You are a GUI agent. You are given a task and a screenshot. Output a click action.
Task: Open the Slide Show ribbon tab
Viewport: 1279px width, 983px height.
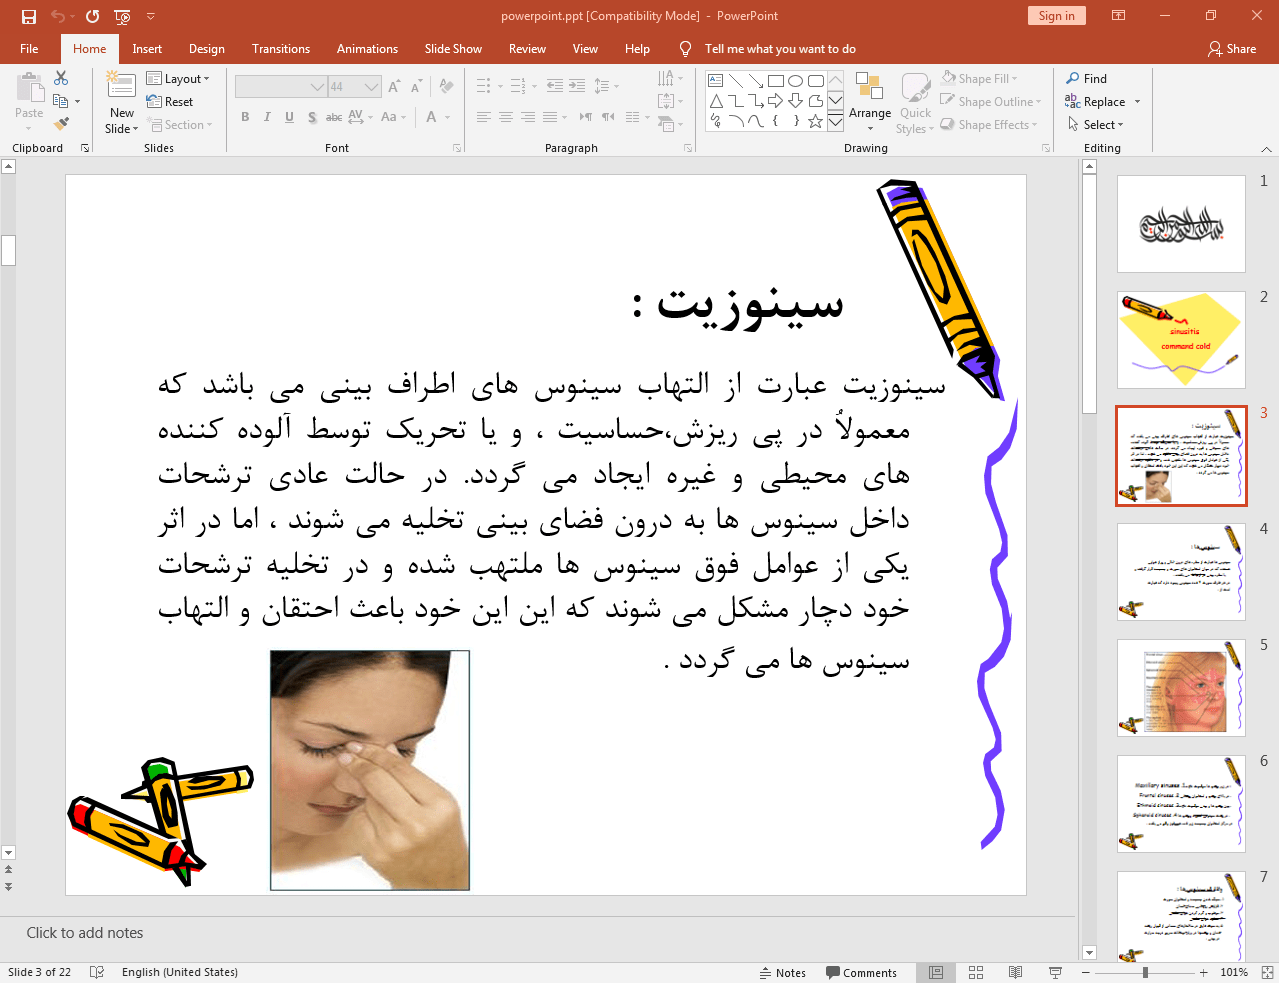coord(452,48)
